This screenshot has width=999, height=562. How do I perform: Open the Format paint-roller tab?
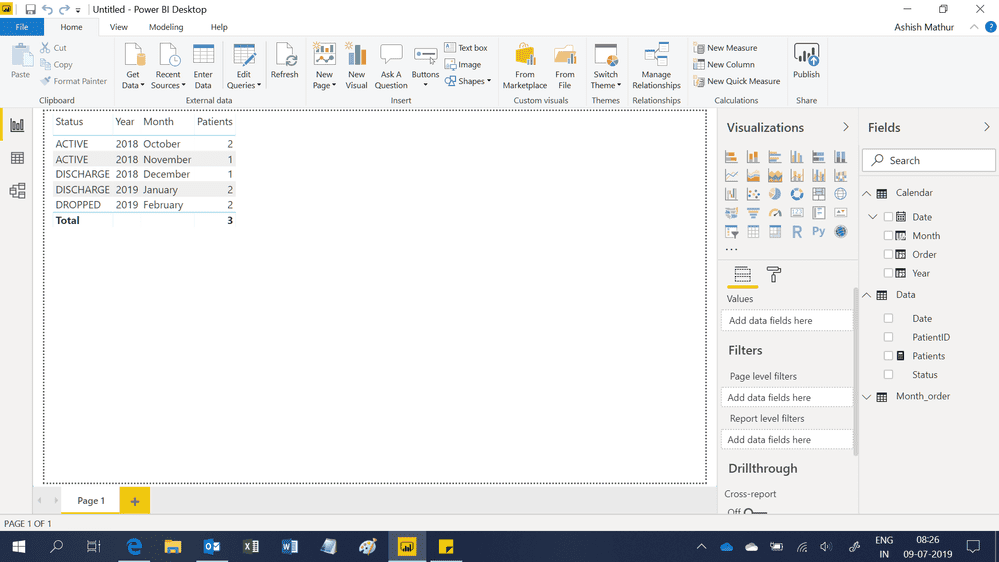coord(773,275)
